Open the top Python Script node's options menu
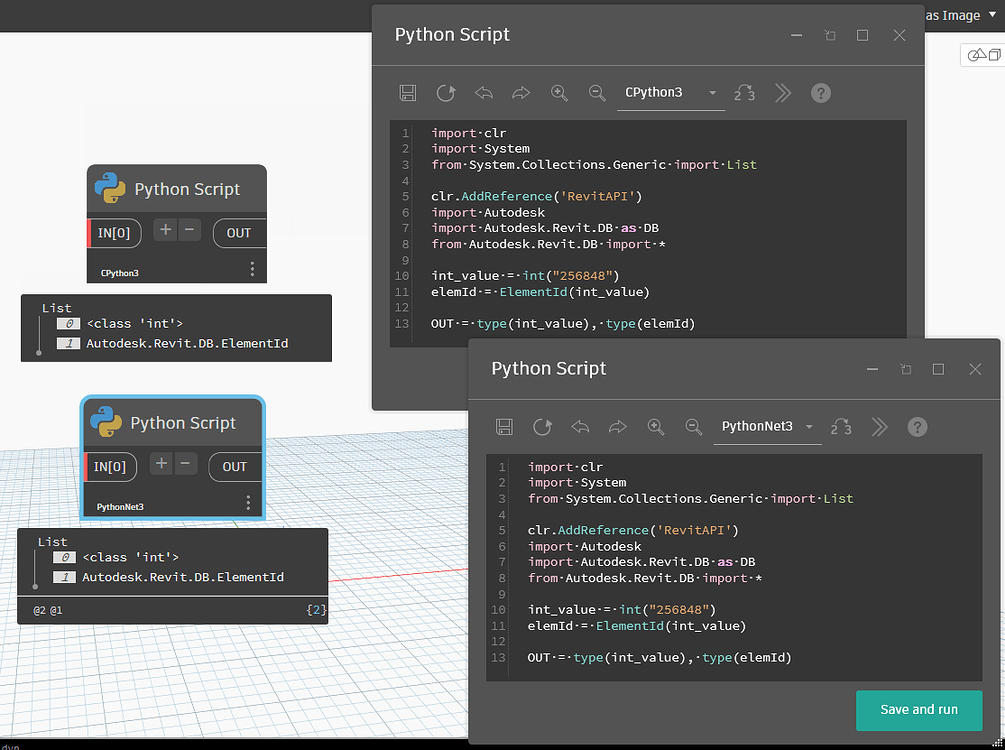The image size is (1005, 750). click(252, 268)
